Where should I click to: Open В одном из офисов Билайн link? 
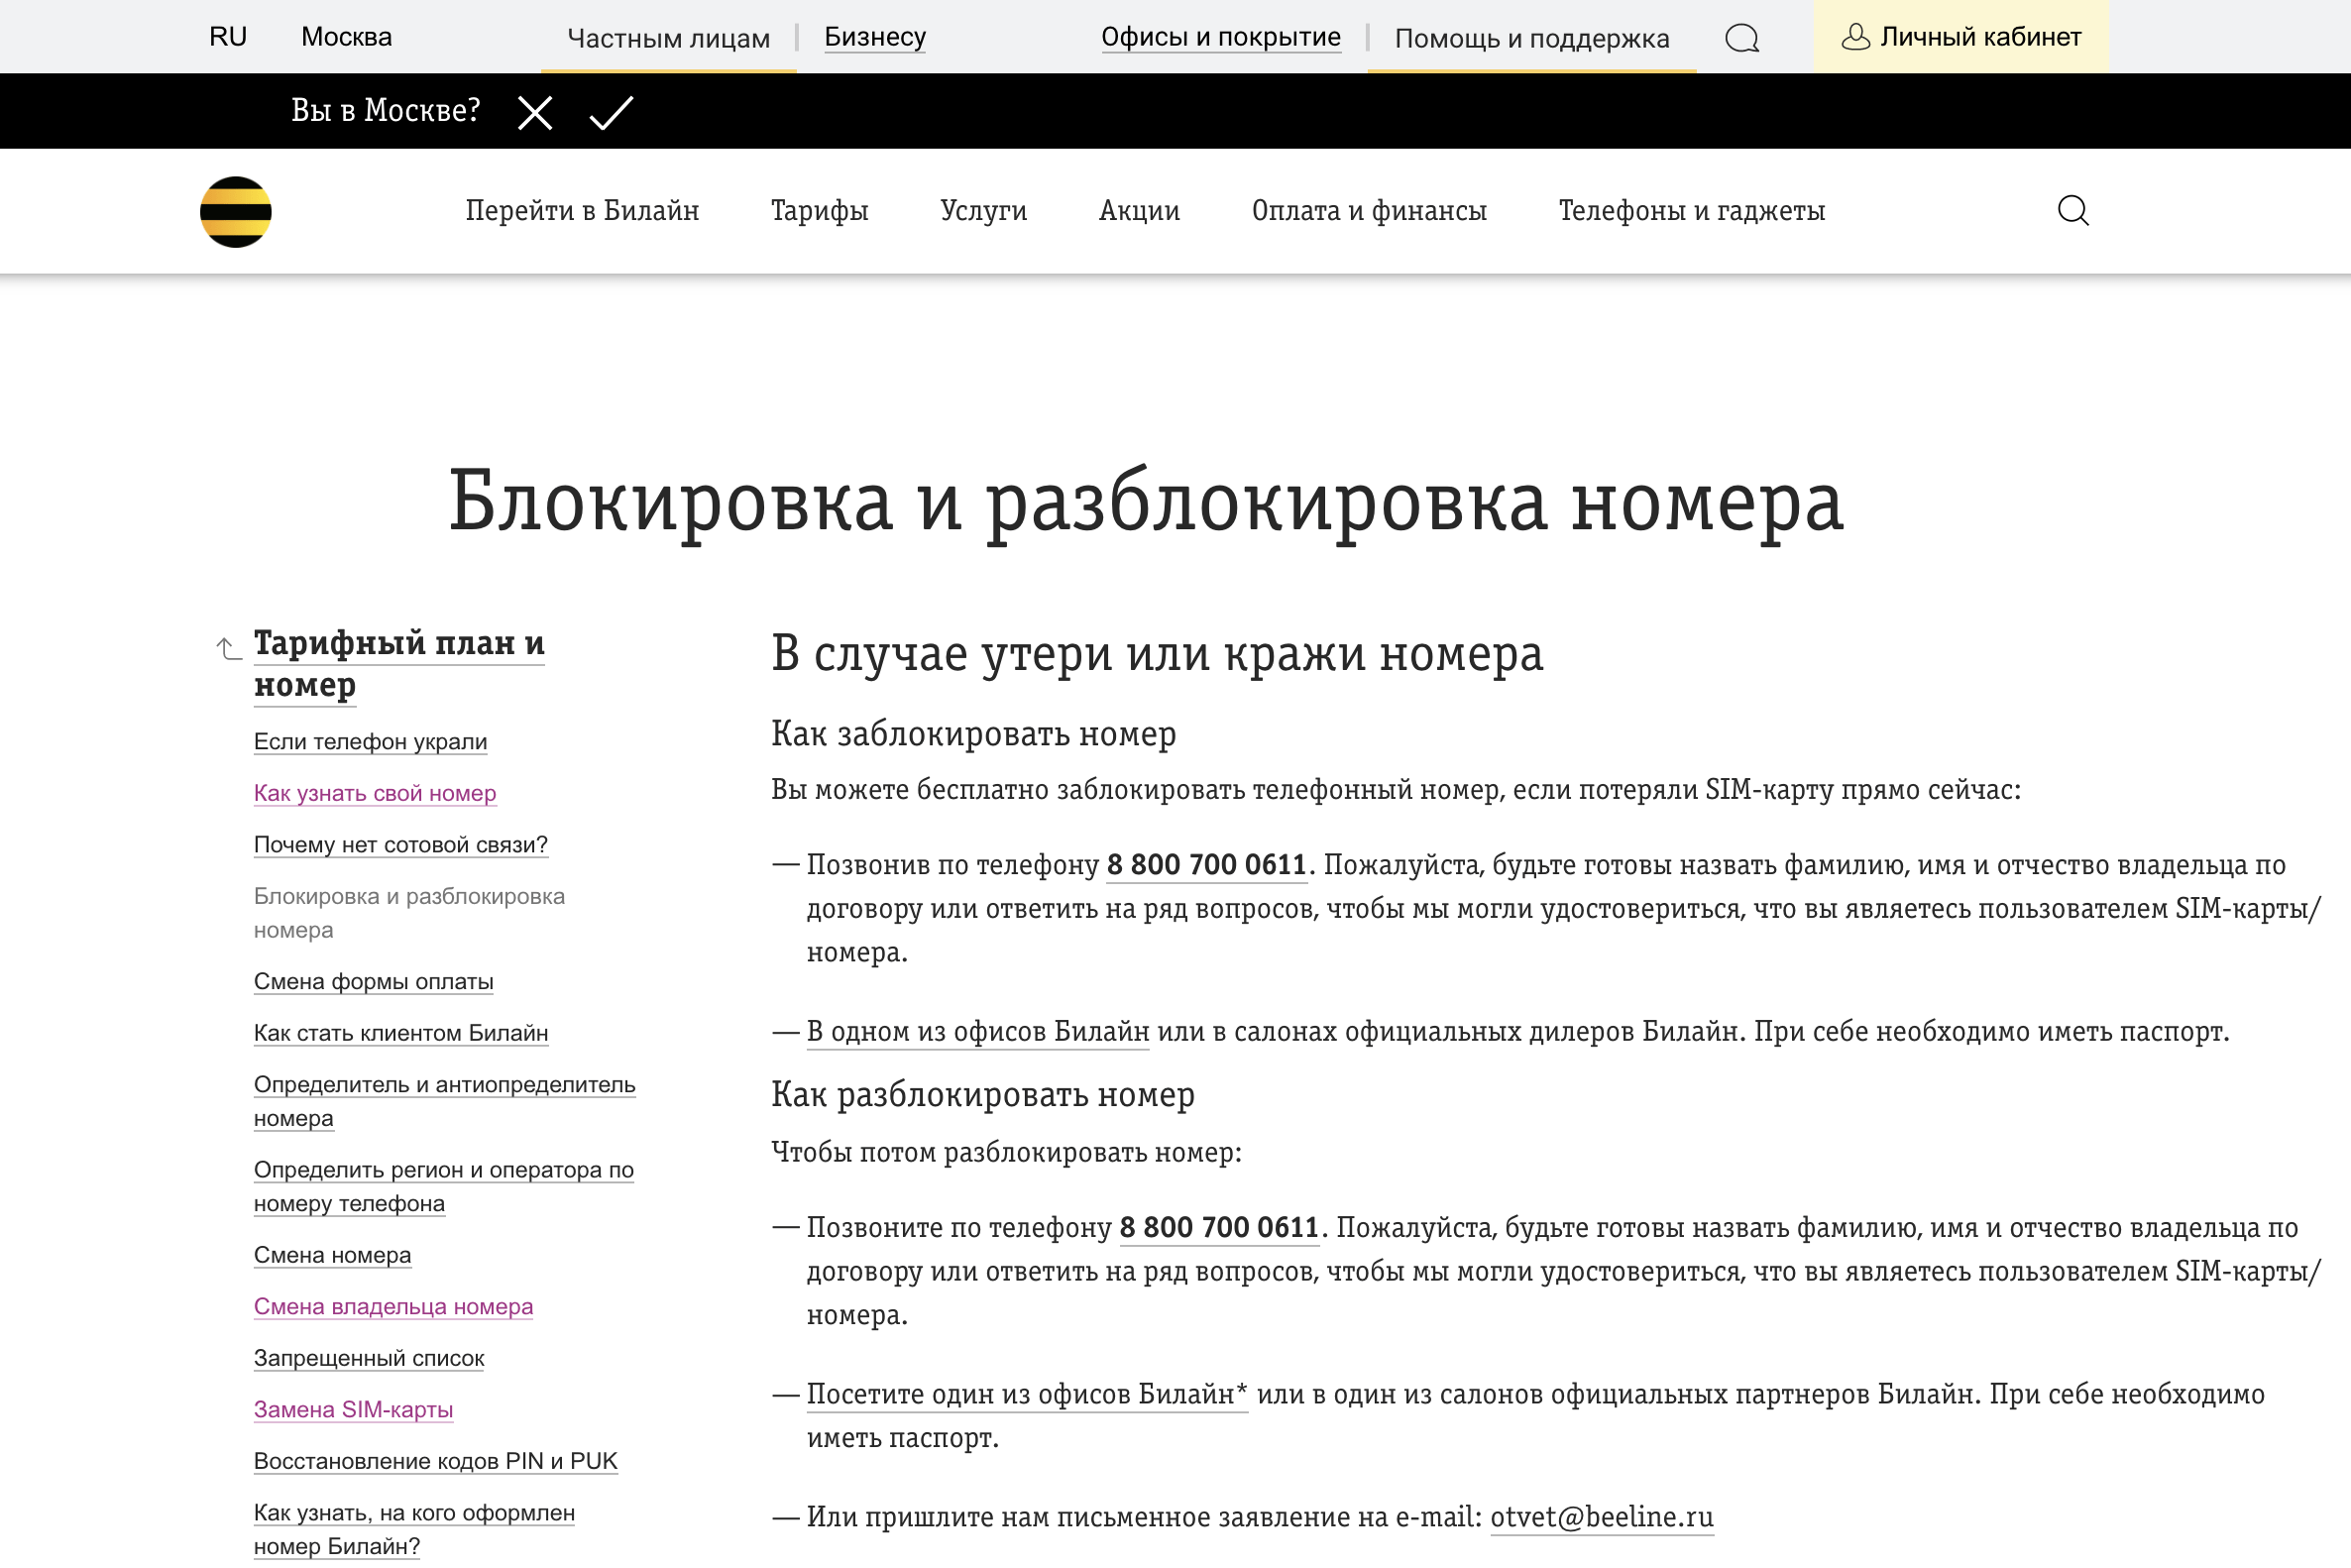tap(980, 1031)
